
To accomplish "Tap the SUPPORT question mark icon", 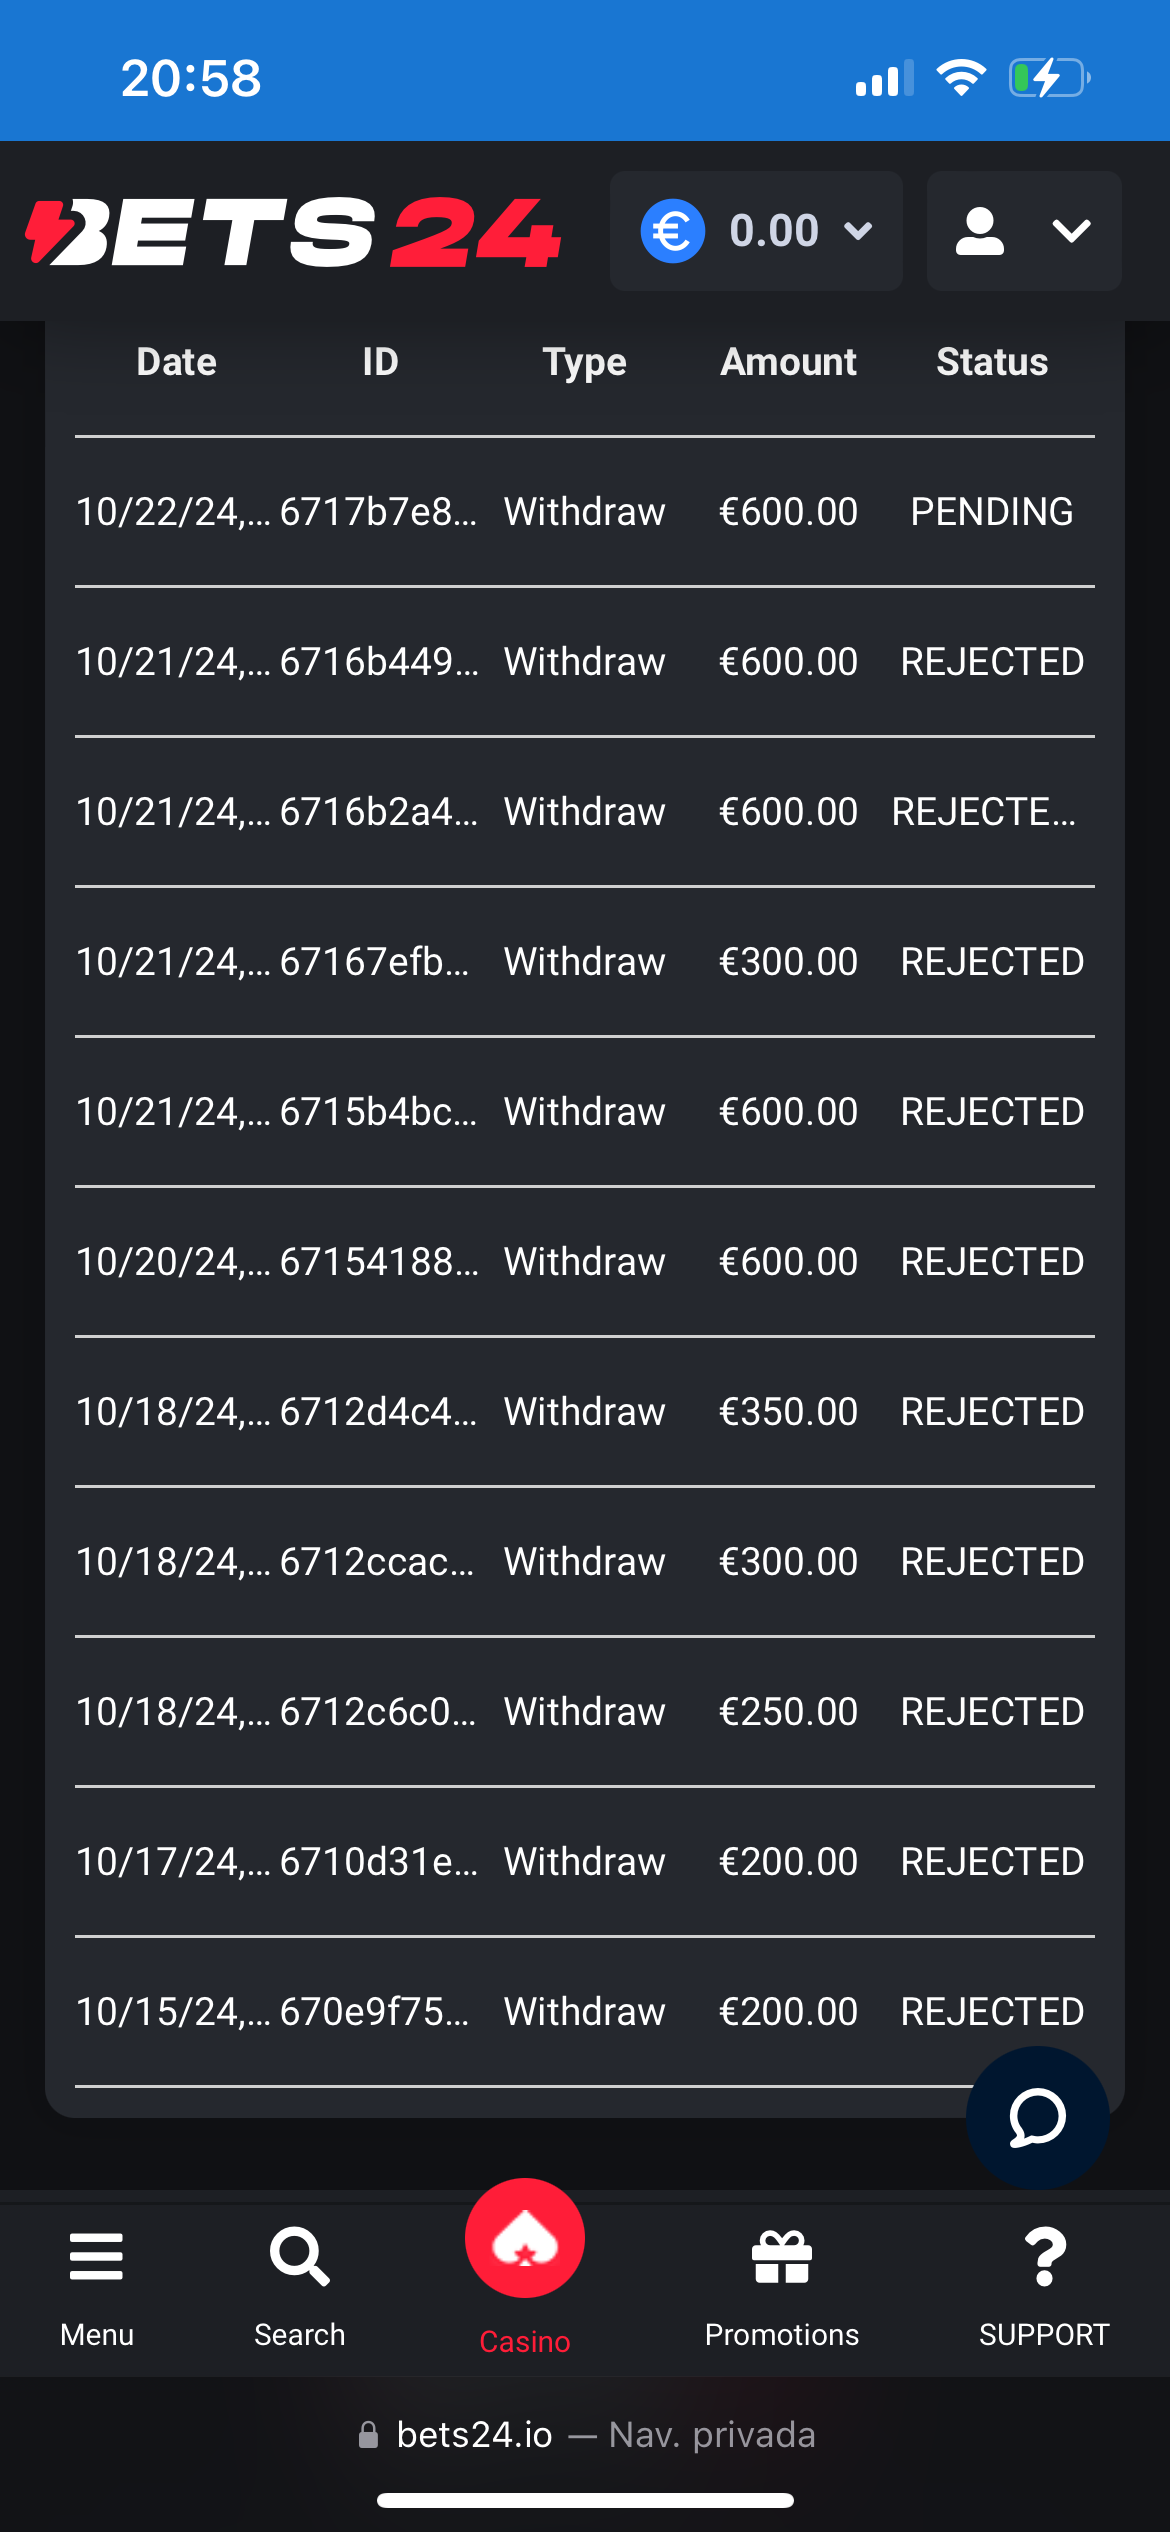I will tap(1044, 2258).
